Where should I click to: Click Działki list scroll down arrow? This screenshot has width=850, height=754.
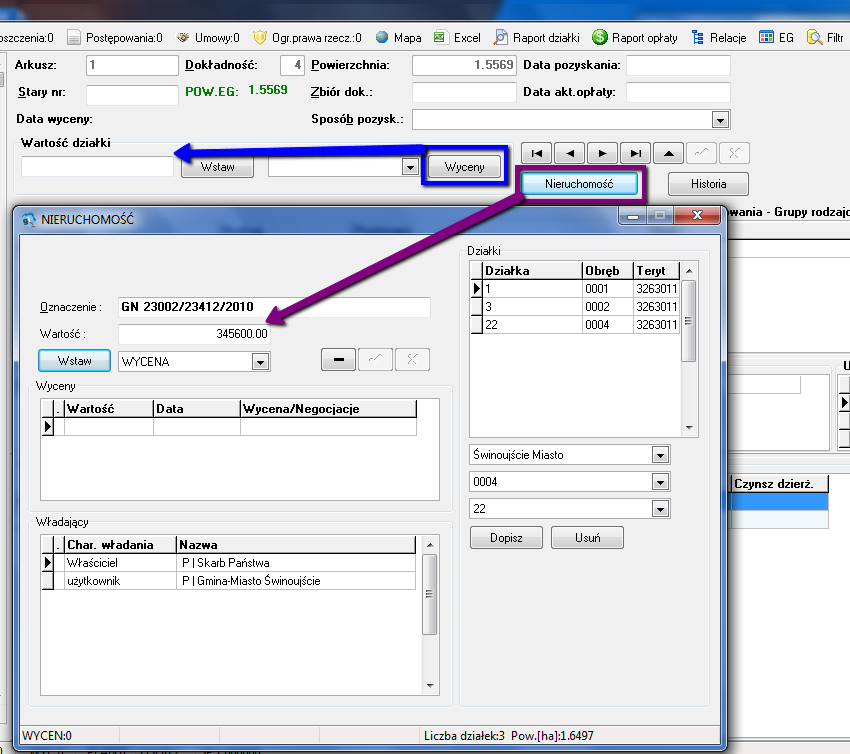[x=689, y=428]
